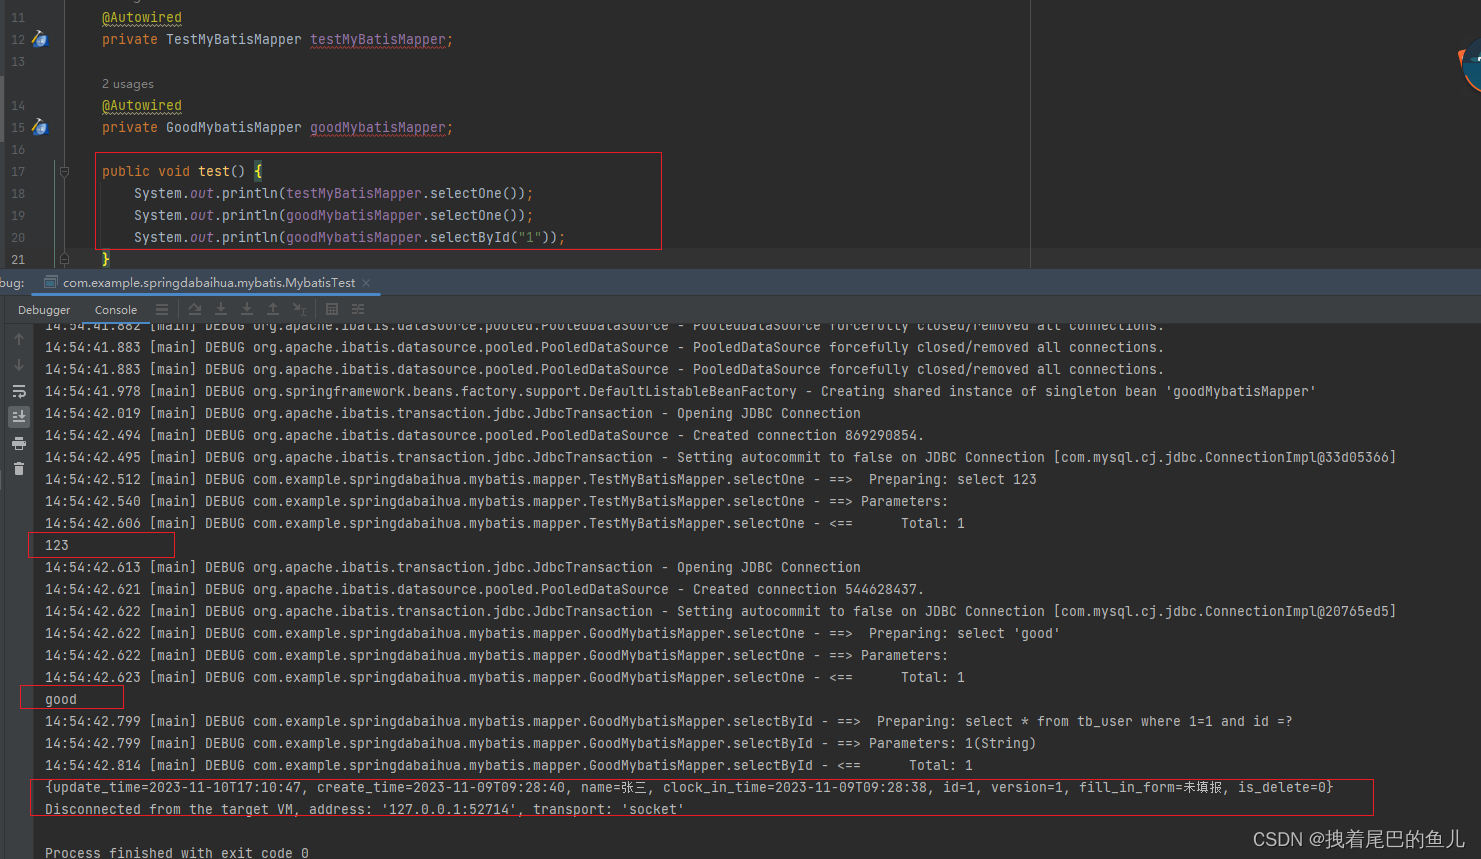This screenshot has width=1481, height=859.
Task: Click the 'select * from tb_user' log line
Action: pyautogui.click(x=668, y=721)
